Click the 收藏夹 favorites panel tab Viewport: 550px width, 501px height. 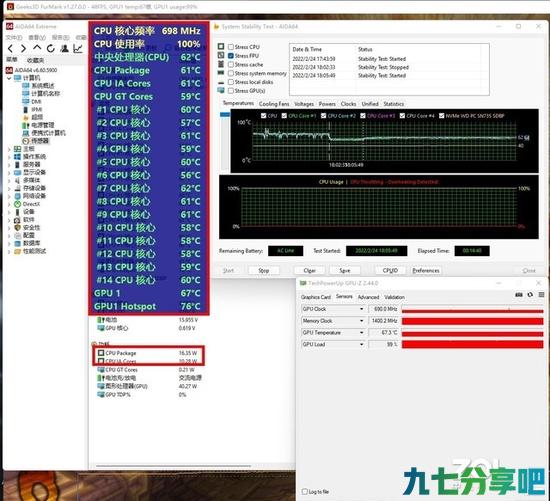(x=35, y=60)
